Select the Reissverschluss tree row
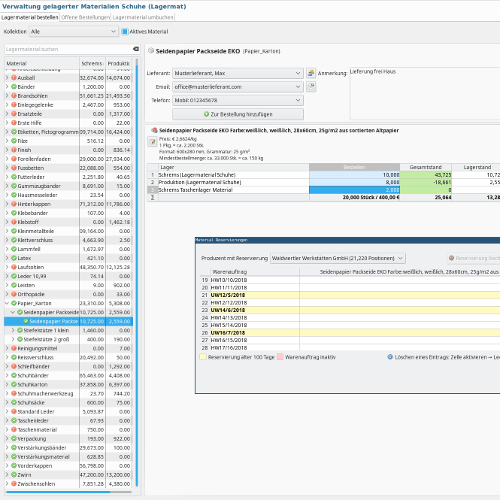500x500 pixels. click(68, 357)
